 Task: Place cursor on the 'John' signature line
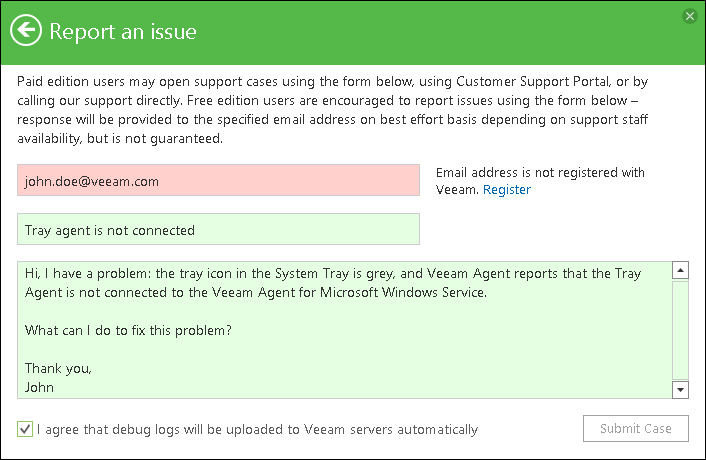coord(40,387)
